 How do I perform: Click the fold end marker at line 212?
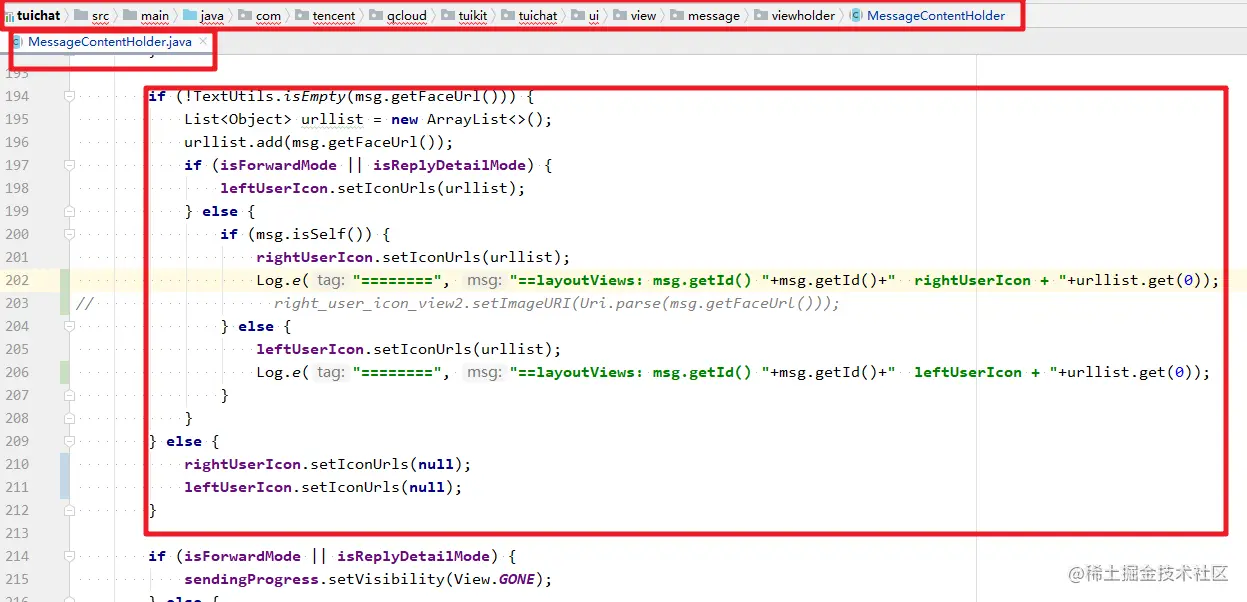click(x=69, y=510)
